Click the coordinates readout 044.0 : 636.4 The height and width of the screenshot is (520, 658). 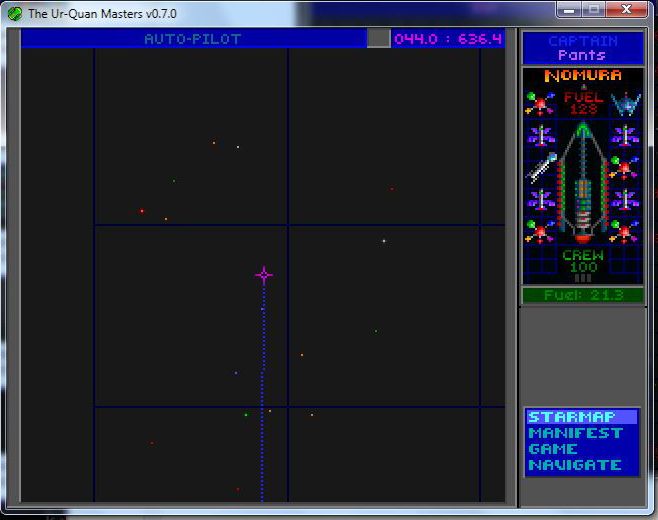point(448,39)
